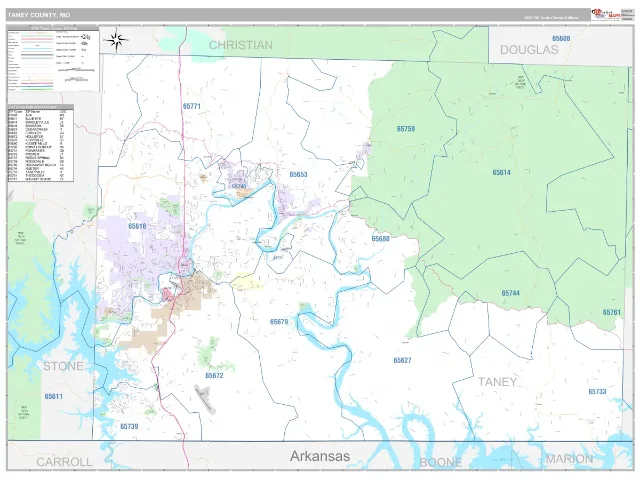Select the MARION county label

click(569, 459)
